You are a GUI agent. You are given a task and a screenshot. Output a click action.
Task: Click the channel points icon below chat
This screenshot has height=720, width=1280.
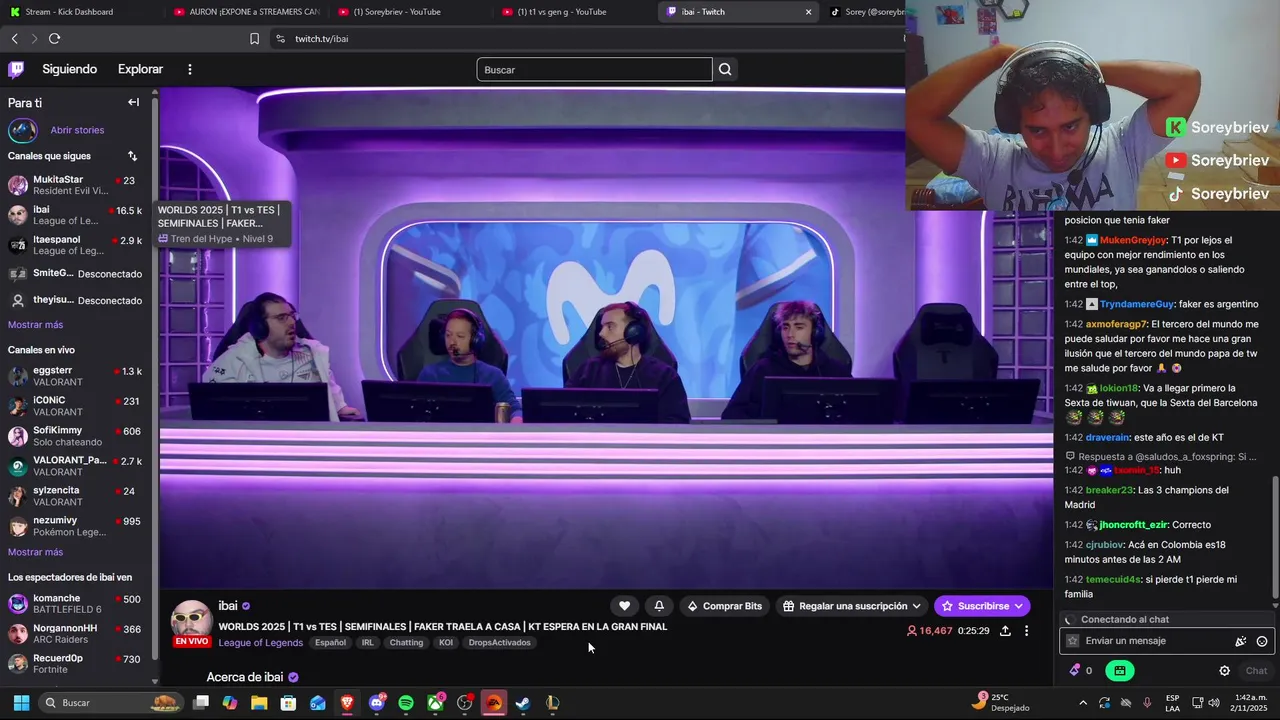[x=1075, y=671]
